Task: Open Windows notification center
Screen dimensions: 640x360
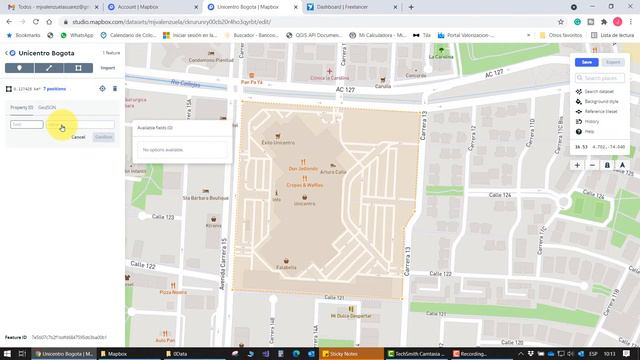Action: pyautogui.click(x=627, y=354)
